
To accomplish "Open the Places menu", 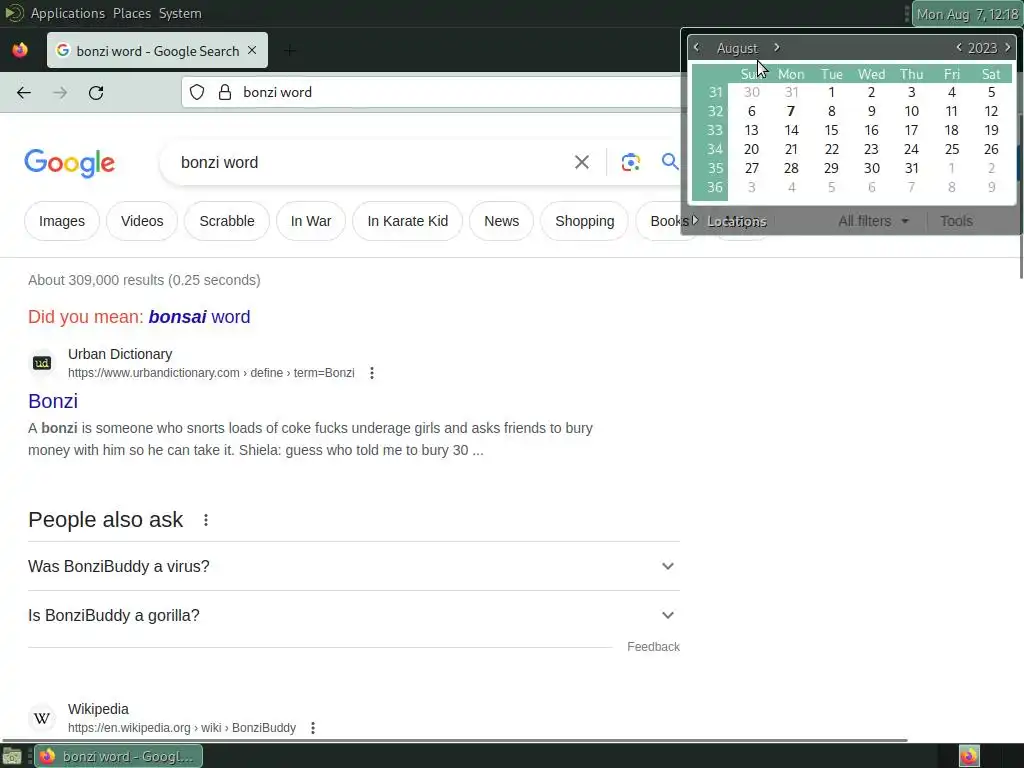I will tap(132, 13).
